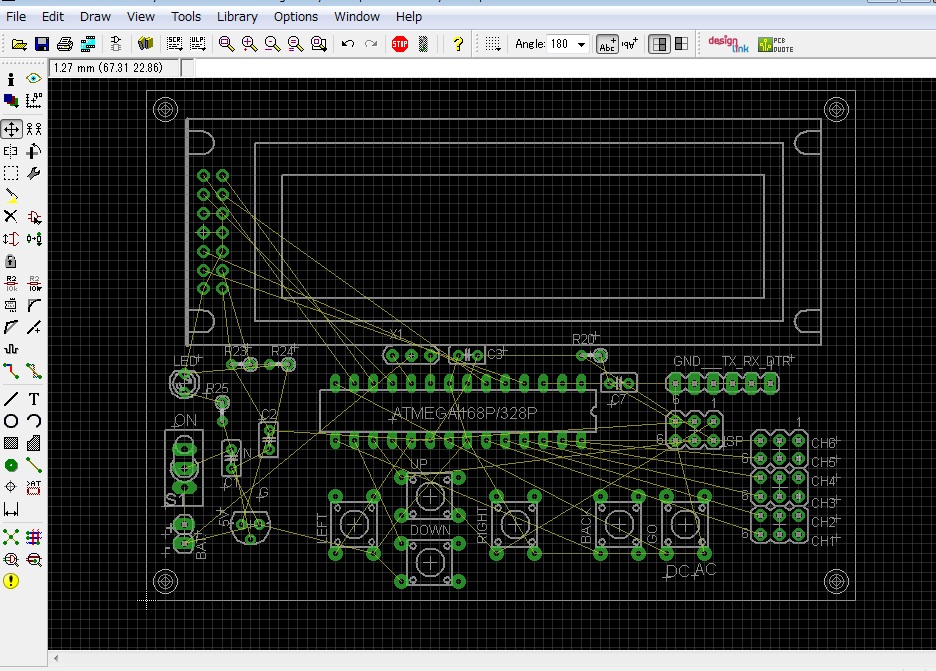Choose the Via tool (green octagon)

point(11,465)
